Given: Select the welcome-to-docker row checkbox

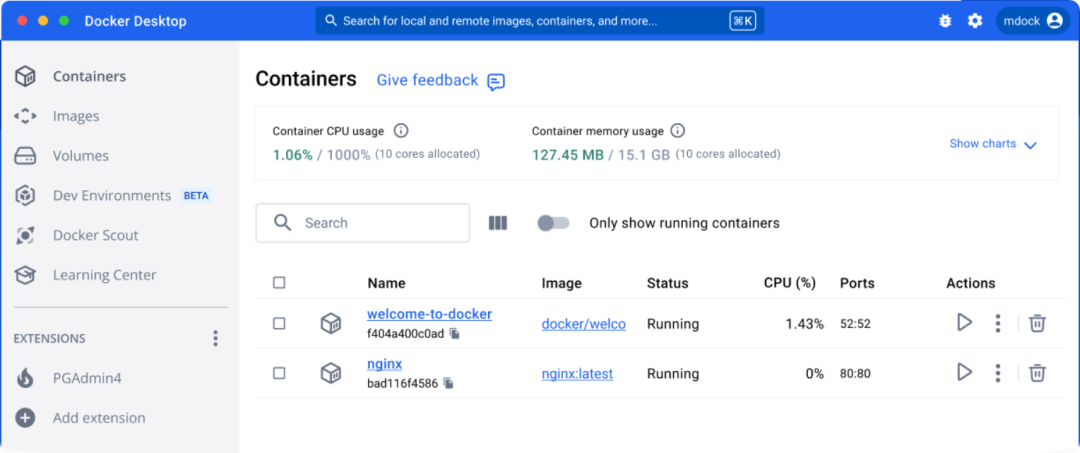Looking at the screenshot, I should pyautogui.click(x=279, y=324).
